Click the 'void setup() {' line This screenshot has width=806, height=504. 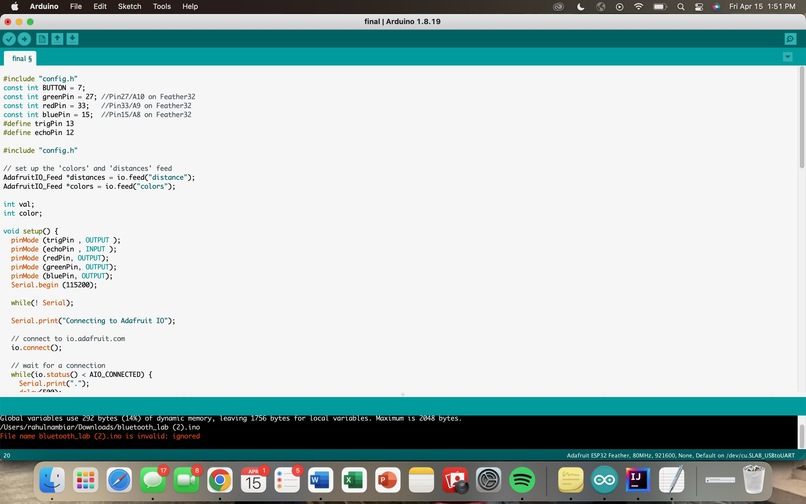tap(31, 231)
